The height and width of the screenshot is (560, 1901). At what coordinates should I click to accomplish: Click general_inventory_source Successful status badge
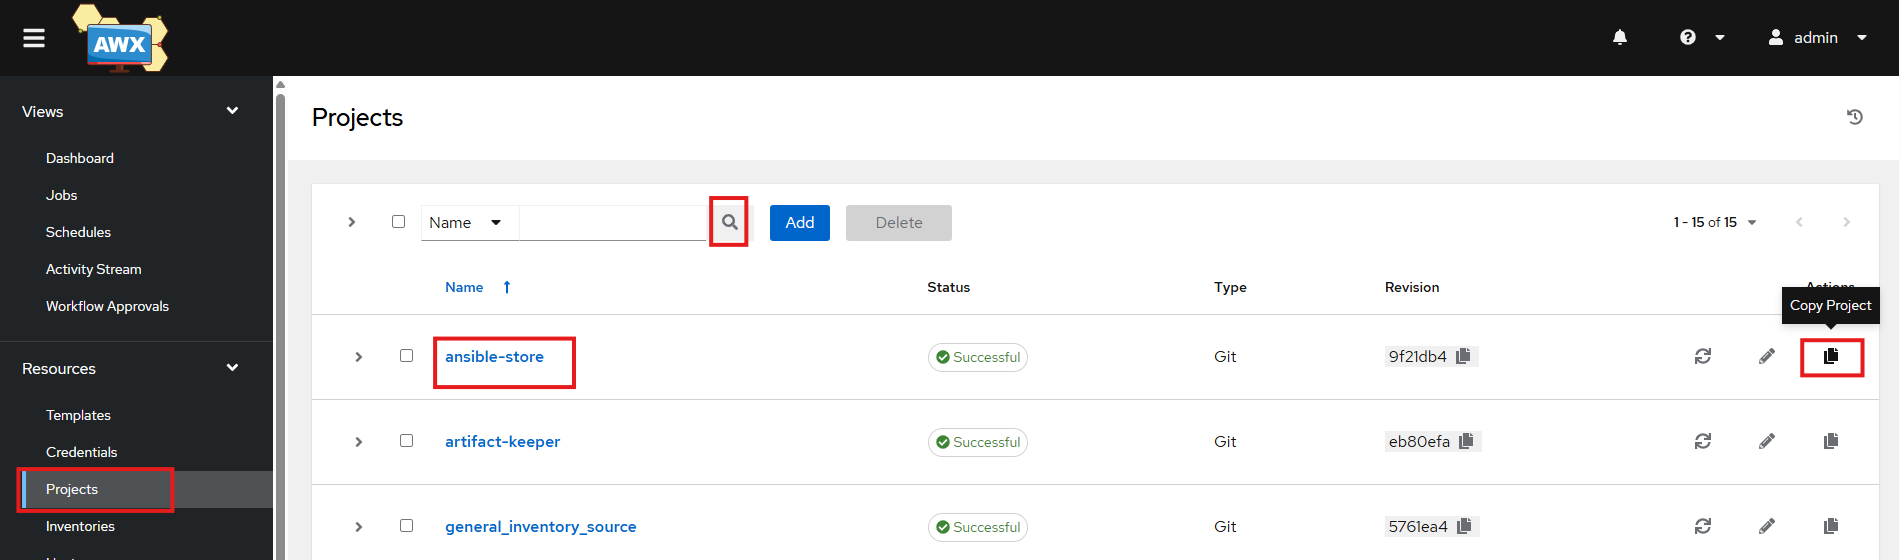[x=978, y=527]
